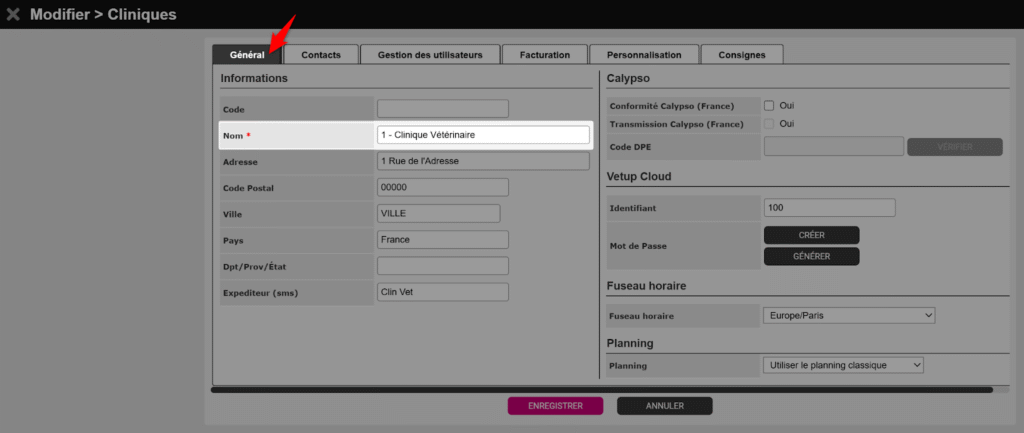Click the Générer password button

tap(811, 256)
